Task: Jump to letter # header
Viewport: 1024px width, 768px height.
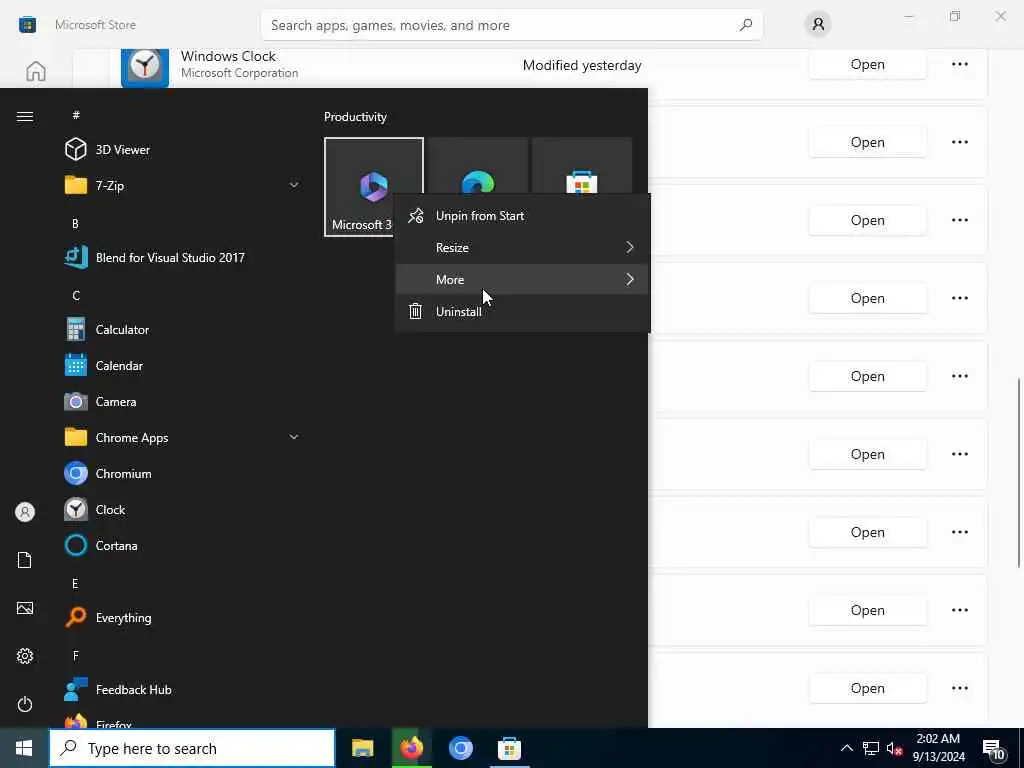Action: [76, 115]
